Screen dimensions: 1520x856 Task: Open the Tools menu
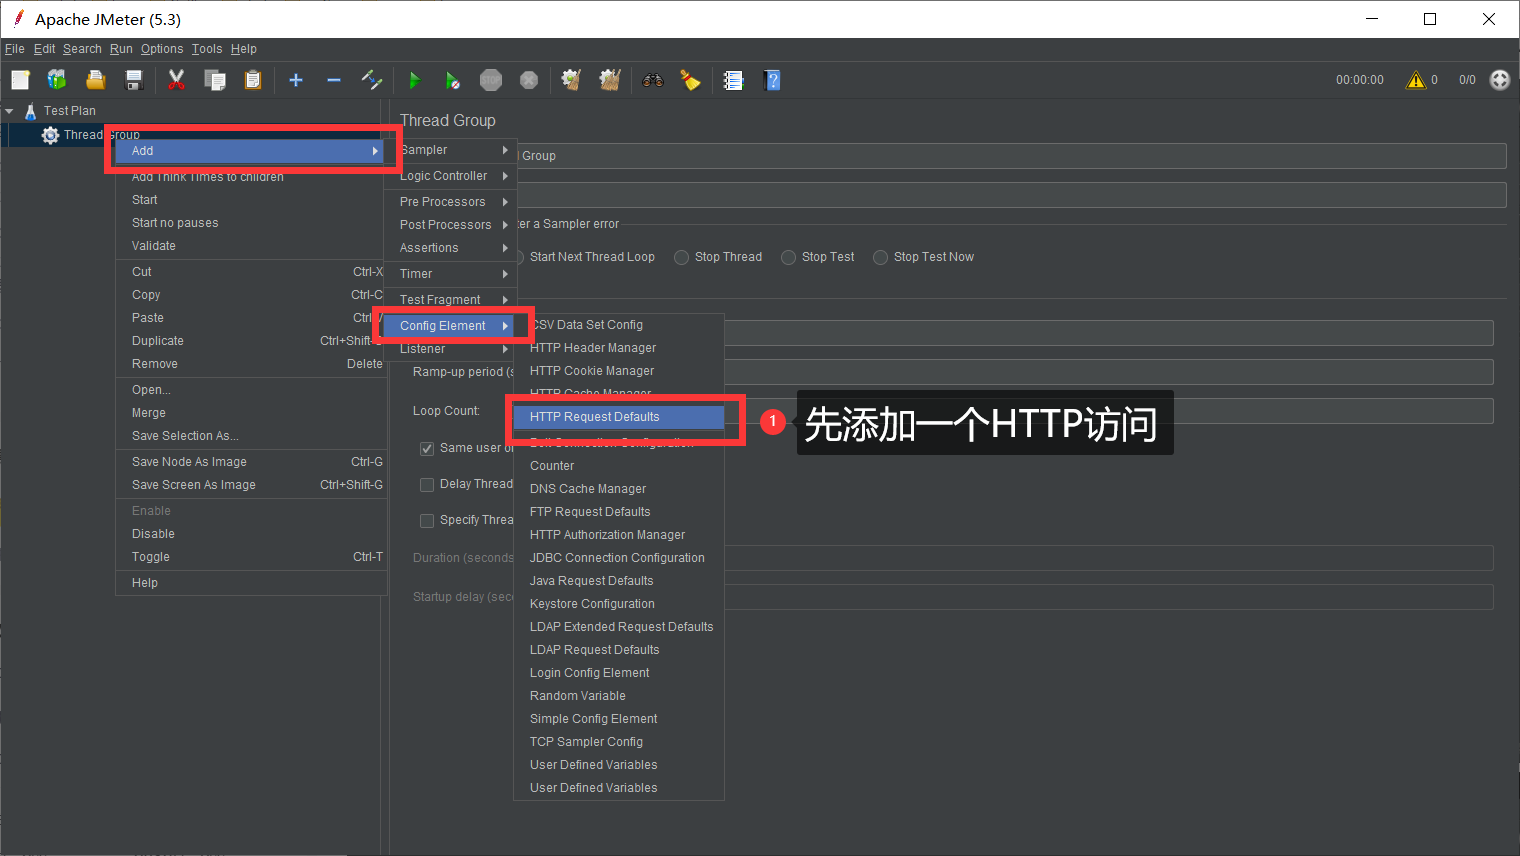click(x=207, y=49)
